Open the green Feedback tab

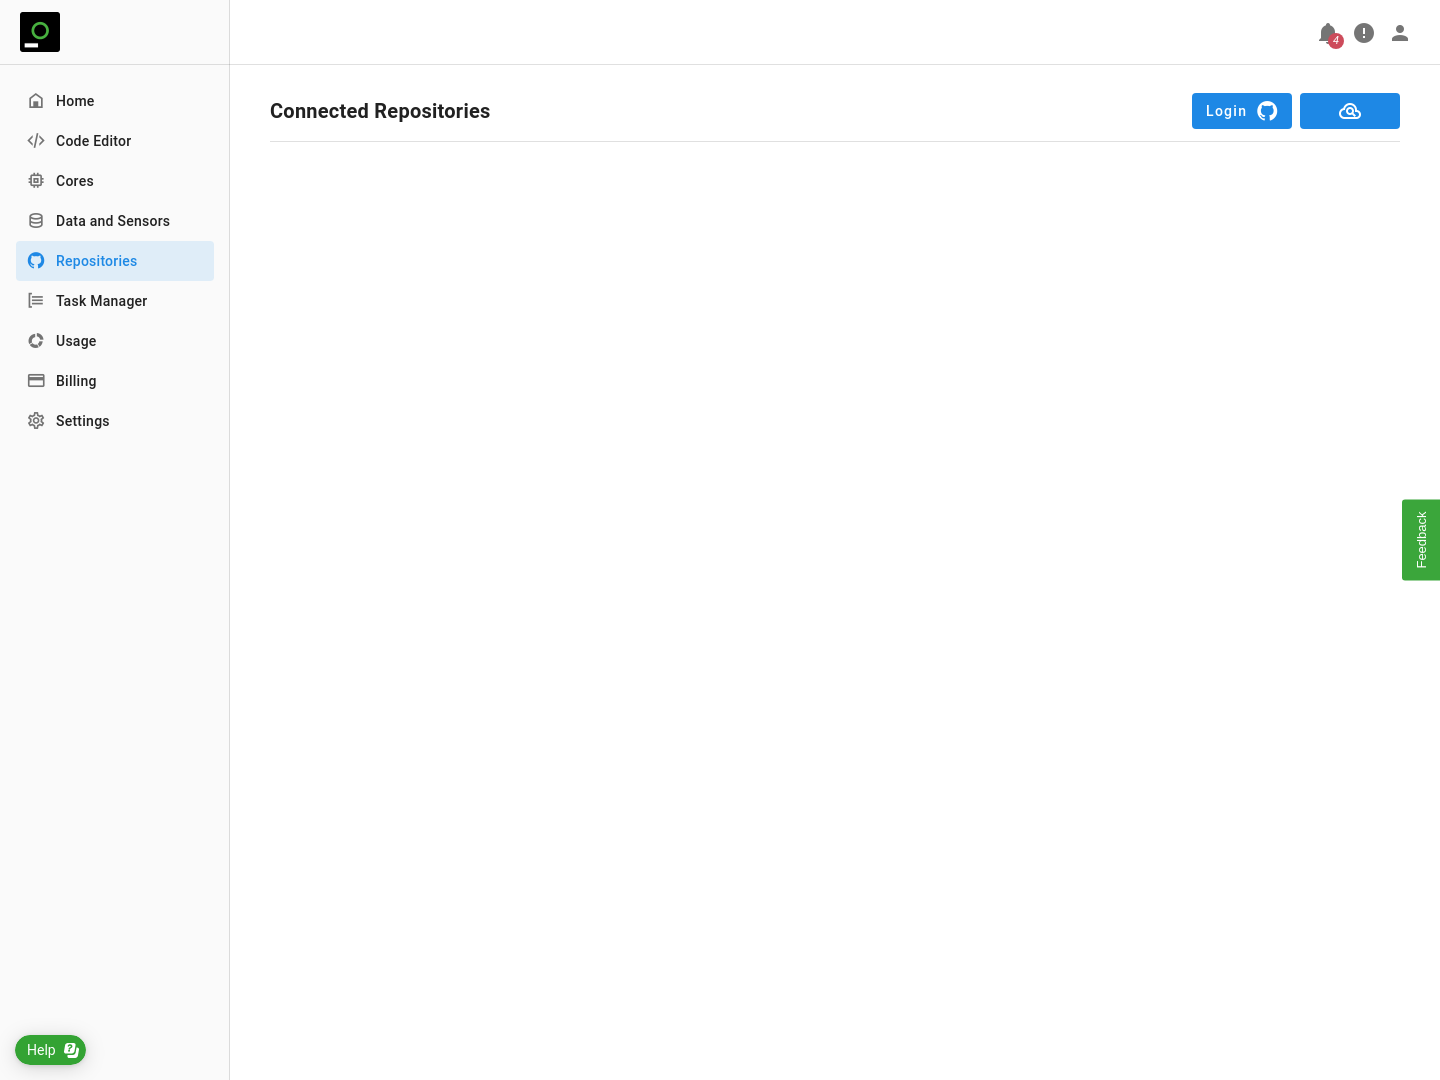coord(1420,540)
